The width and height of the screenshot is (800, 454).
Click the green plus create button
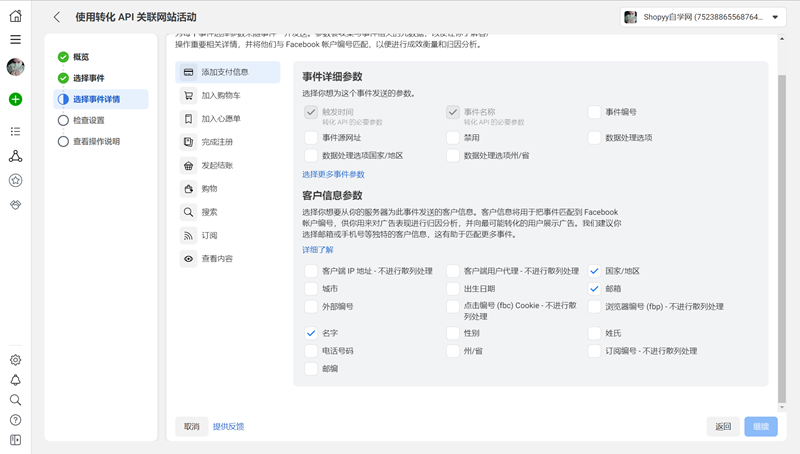tap(15, 99)
